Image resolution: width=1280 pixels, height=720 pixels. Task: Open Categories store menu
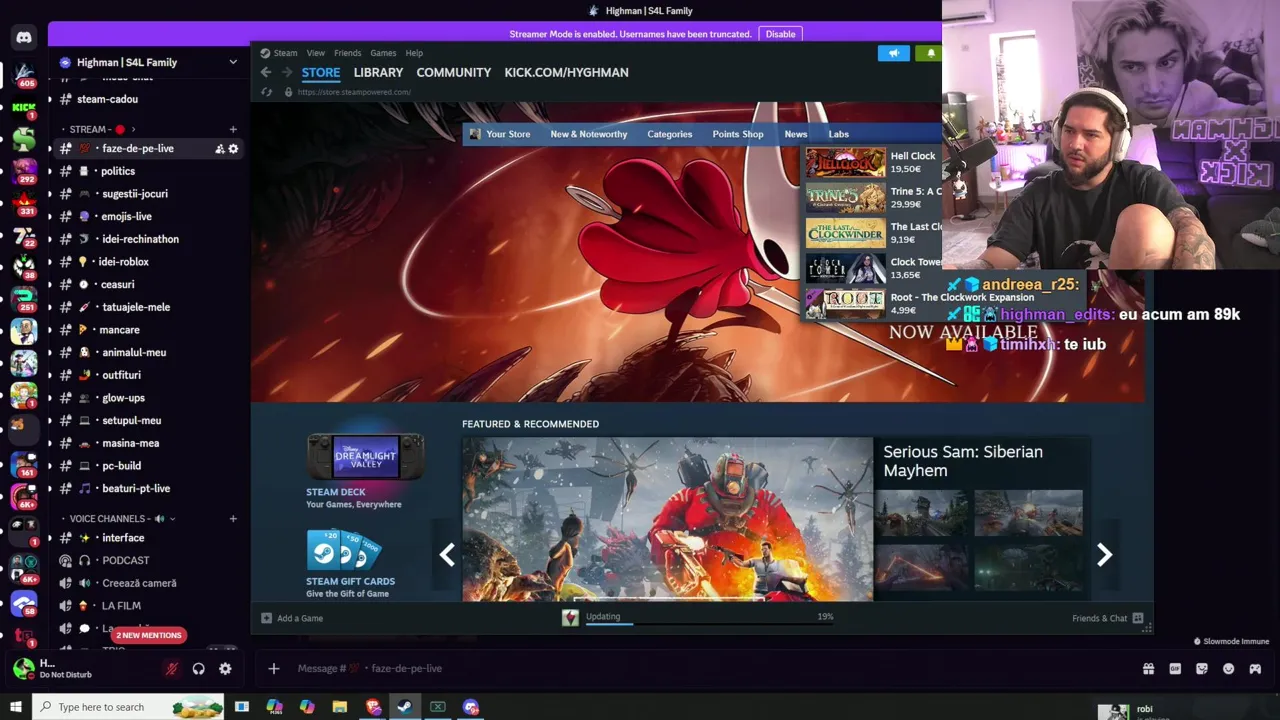coord(669,134)
